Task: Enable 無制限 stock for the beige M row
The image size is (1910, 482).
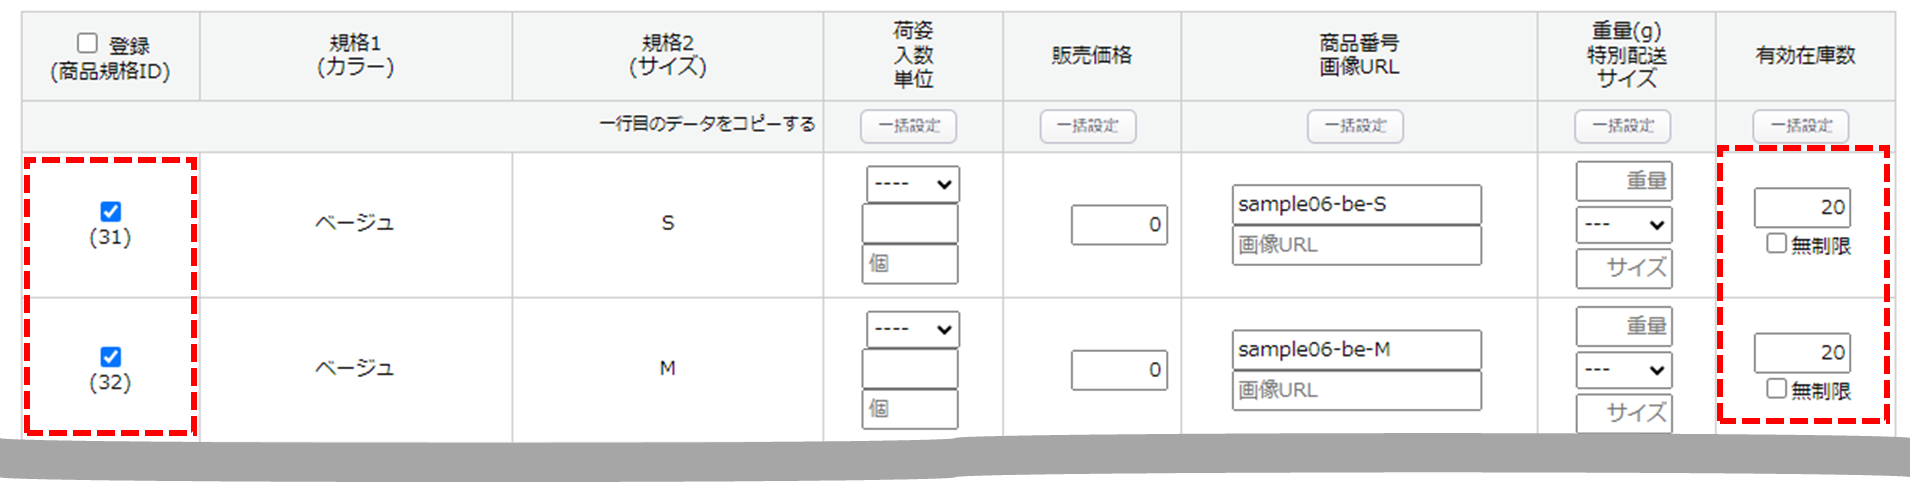Action: pos(1776,388)
